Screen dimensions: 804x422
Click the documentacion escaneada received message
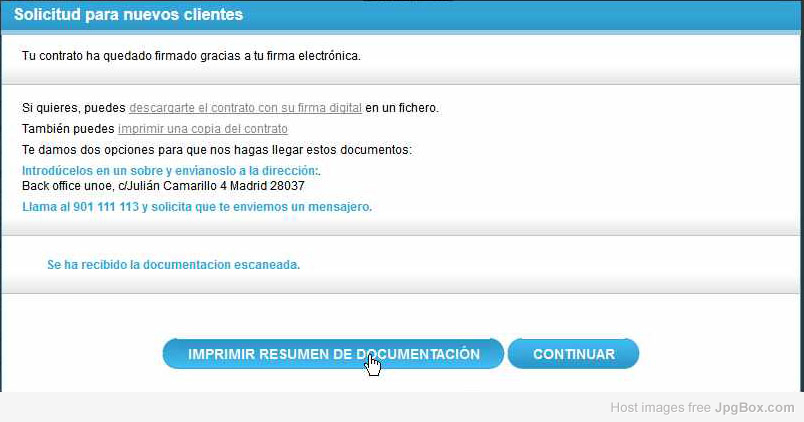[x=174, y=265]
